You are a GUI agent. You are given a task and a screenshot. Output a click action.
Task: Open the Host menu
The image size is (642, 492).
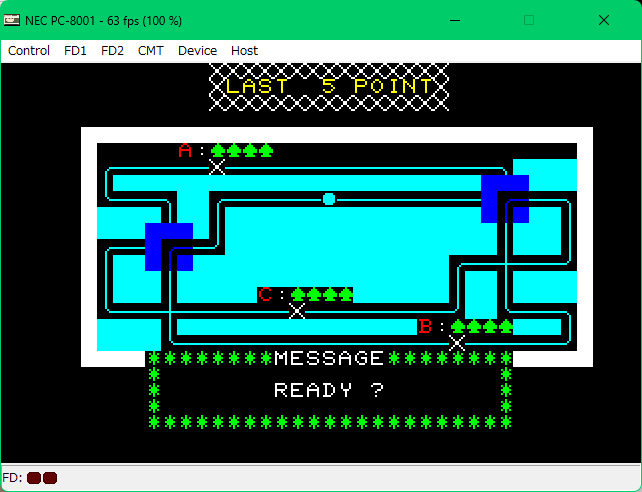(244, 50)
